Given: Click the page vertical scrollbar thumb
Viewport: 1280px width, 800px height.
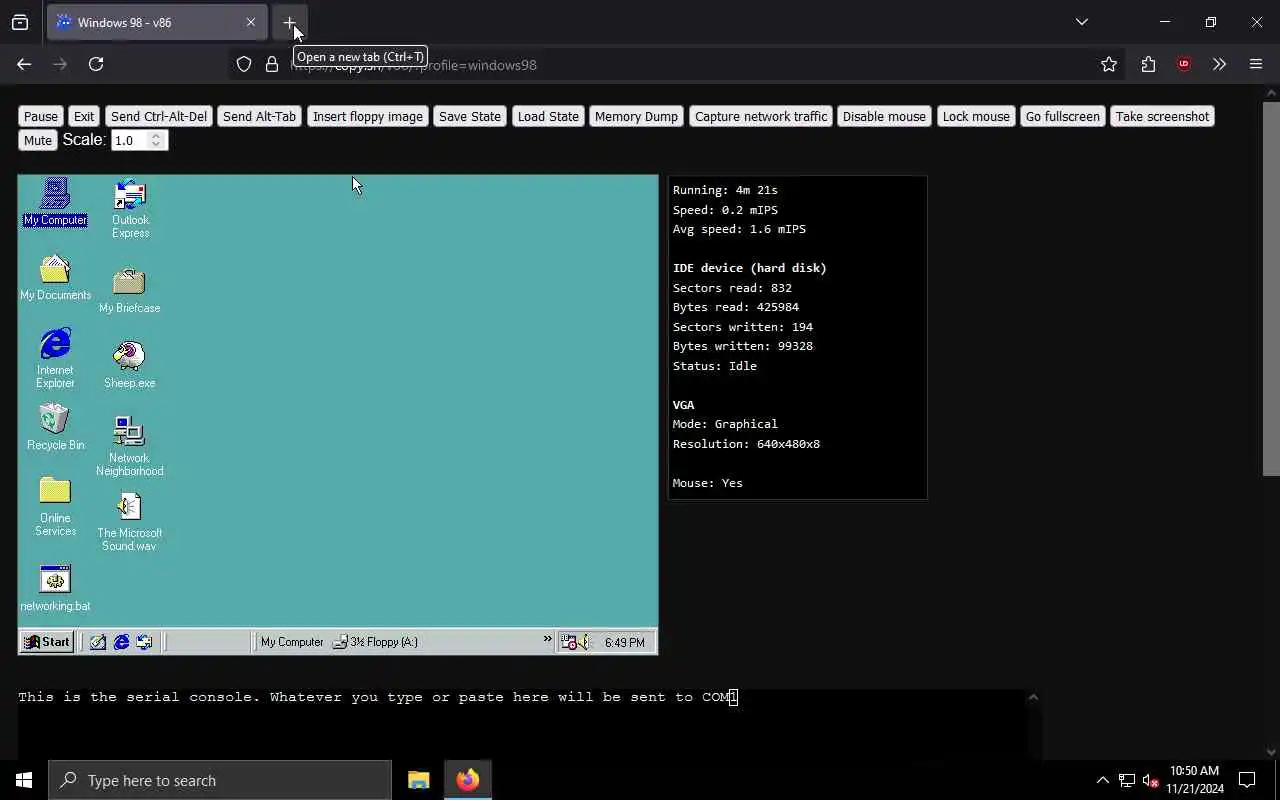Looking at the screenshot, I should click(x=1271, y=288).
